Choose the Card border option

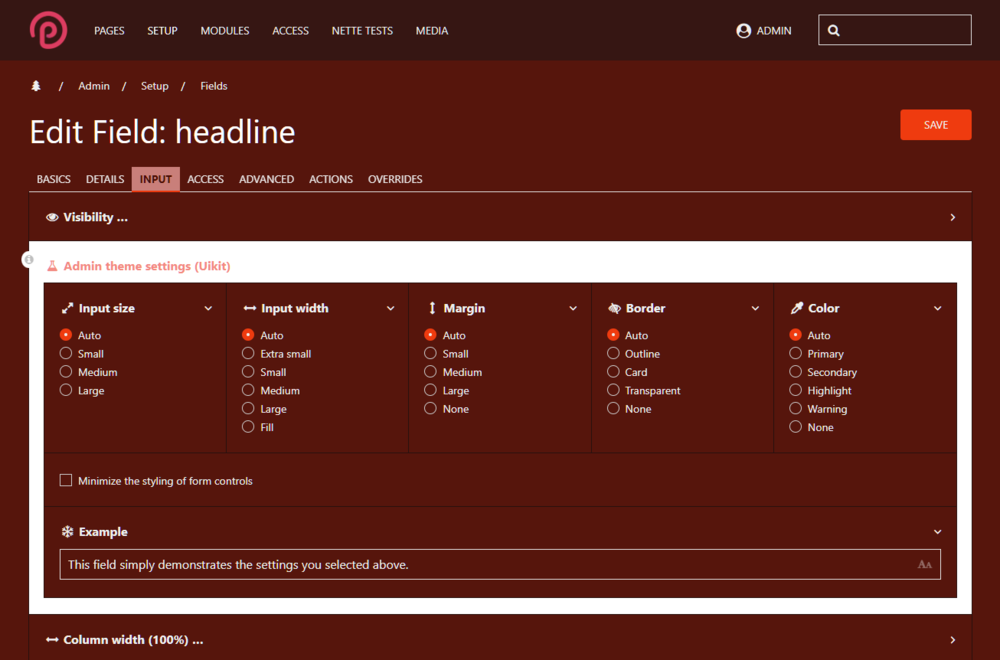pos(613,372)
